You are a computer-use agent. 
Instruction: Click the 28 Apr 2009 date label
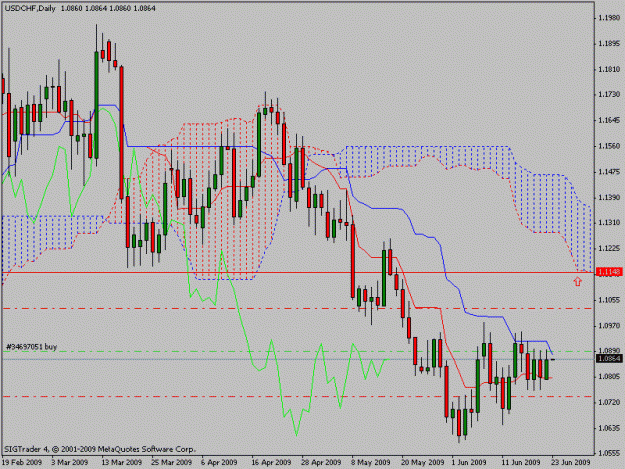coord(321,463)
